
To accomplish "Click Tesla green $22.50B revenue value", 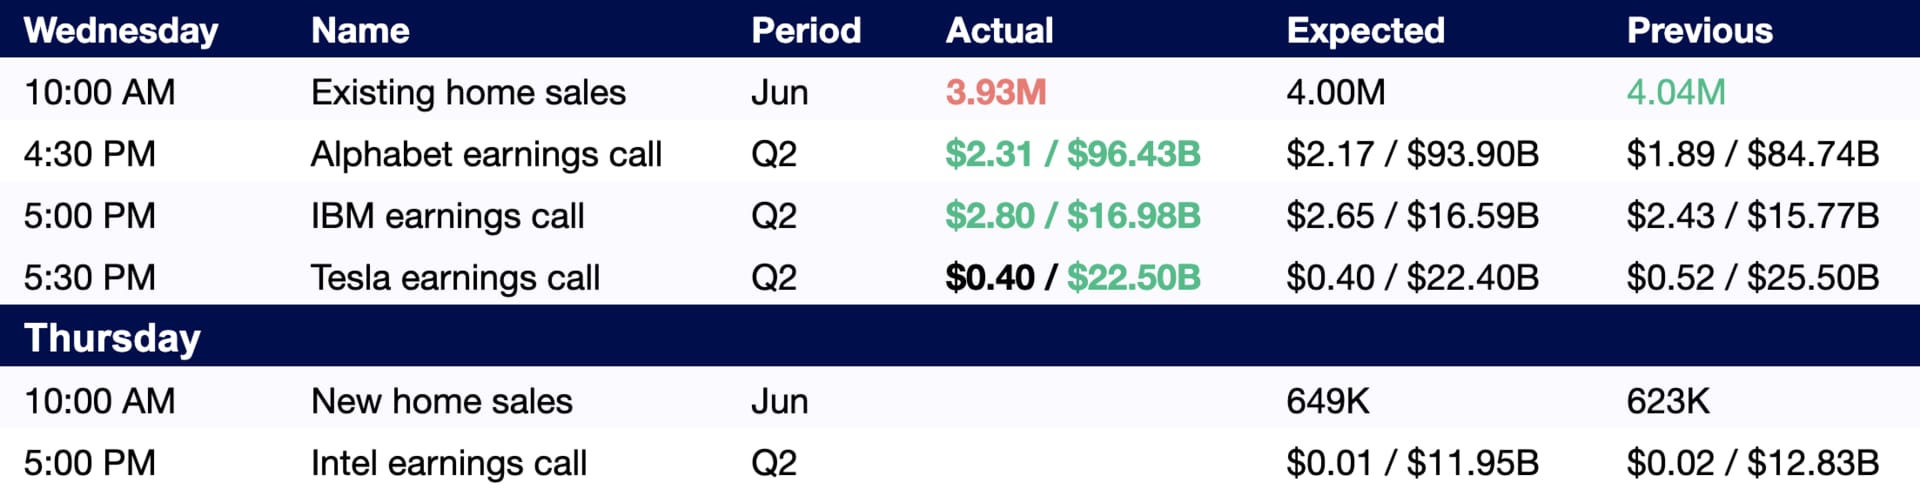I will click(1134, 278).
